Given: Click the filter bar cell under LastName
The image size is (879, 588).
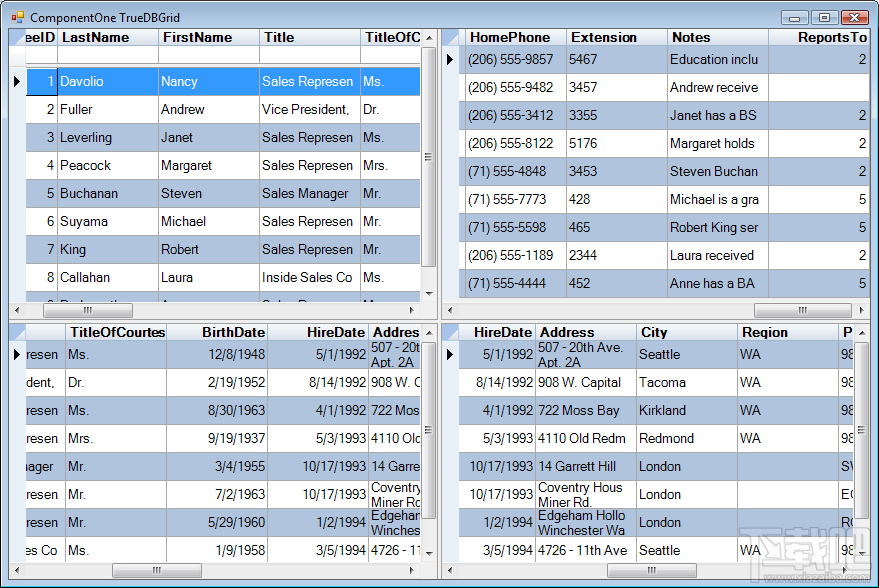Looking at the screenshot, I should point(108,55).
